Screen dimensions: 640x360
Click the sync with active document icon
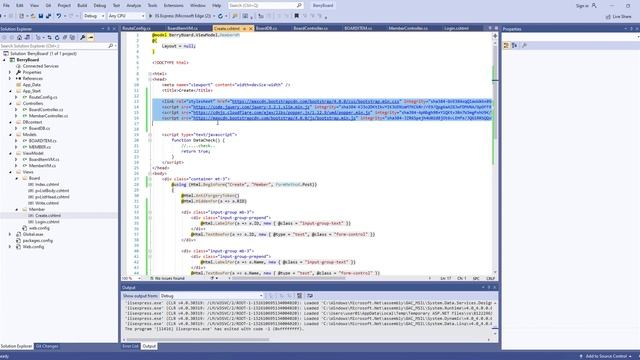[x=49, y=37]
